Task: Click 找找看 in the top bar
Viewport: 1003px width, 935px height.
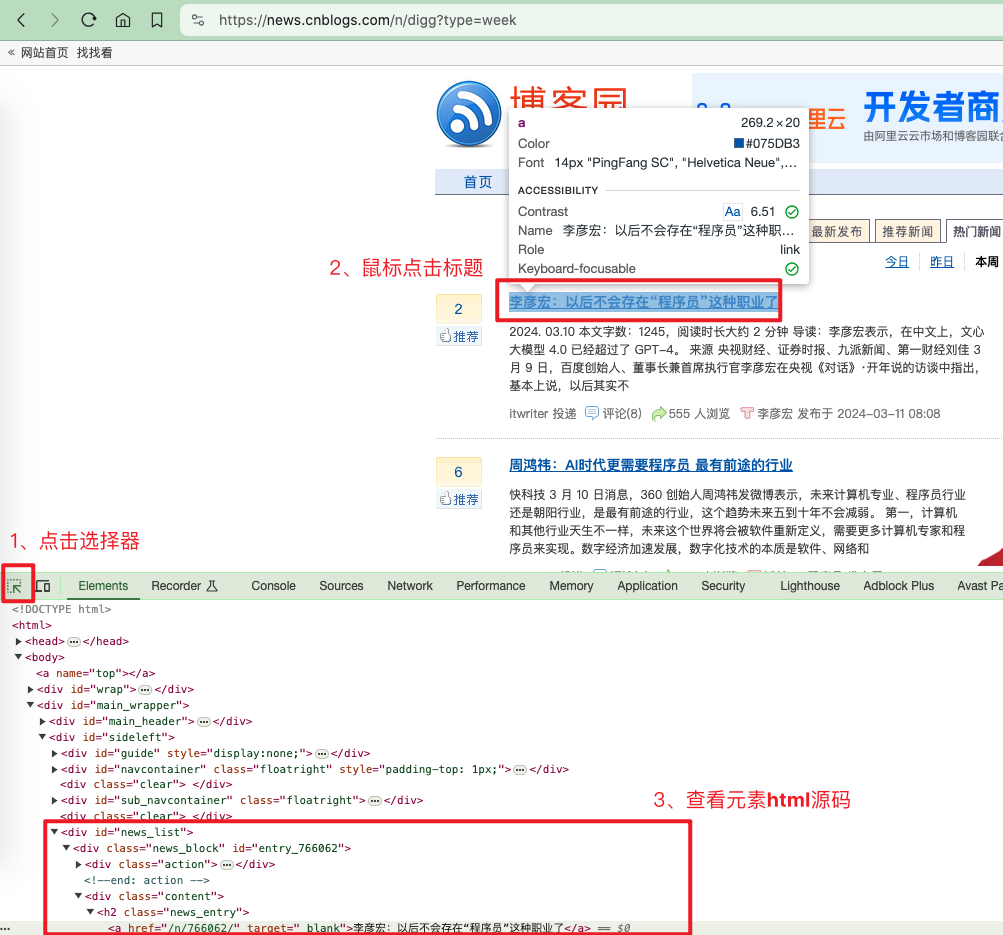Action: click(x=94, y=52)
